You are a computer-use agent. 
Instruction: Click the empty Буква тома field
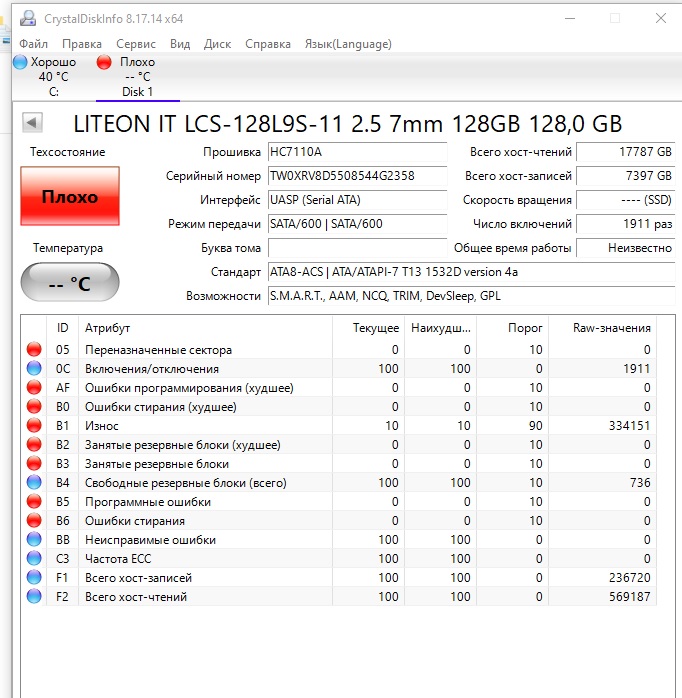click(x=357, y=248)
